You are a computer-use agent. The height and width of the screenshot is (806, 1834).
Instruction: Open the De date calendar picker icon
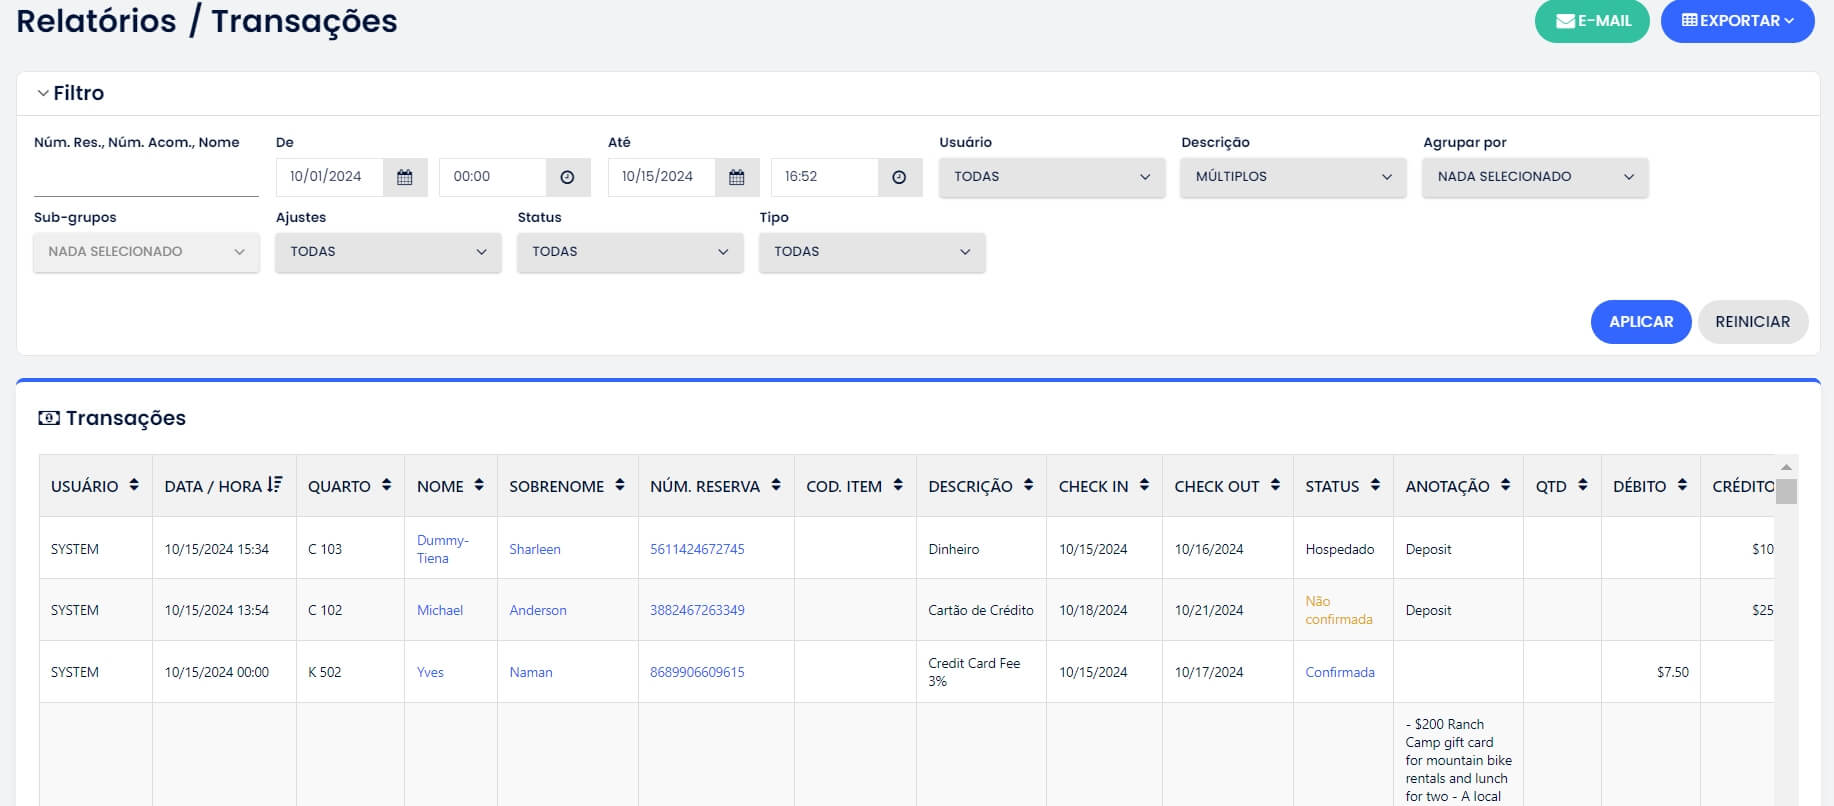[x=405, y=177]
